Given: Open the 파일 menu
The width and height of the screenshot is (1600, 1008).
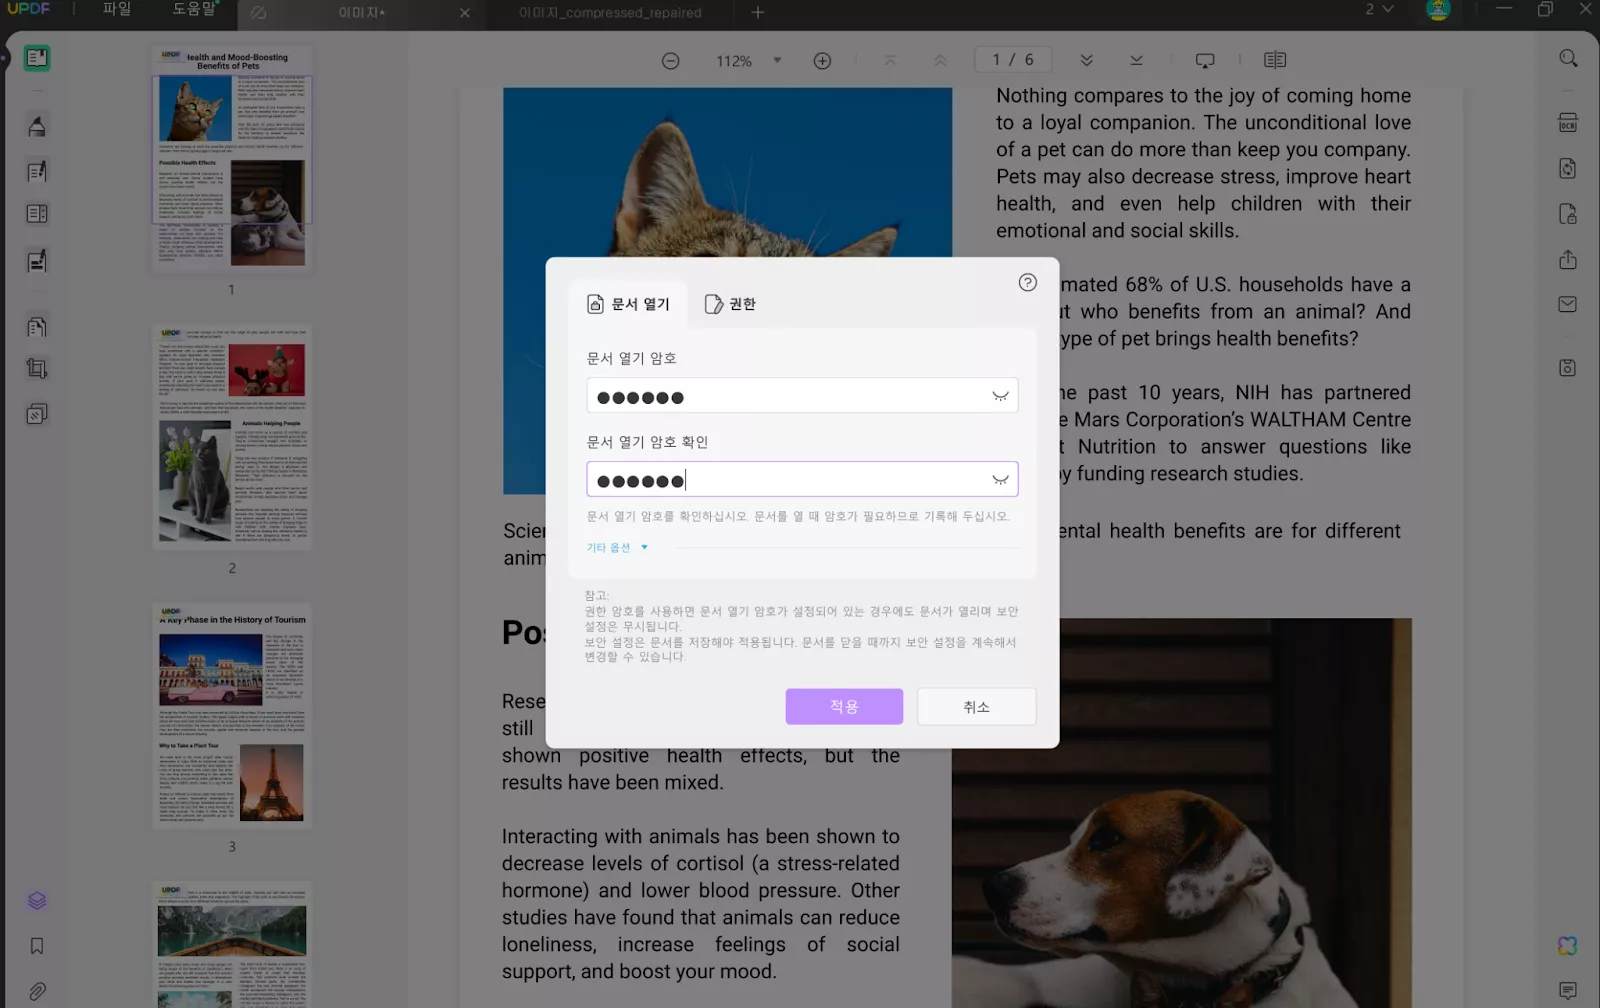Looking at the screenshot, I should pos(117,9).
